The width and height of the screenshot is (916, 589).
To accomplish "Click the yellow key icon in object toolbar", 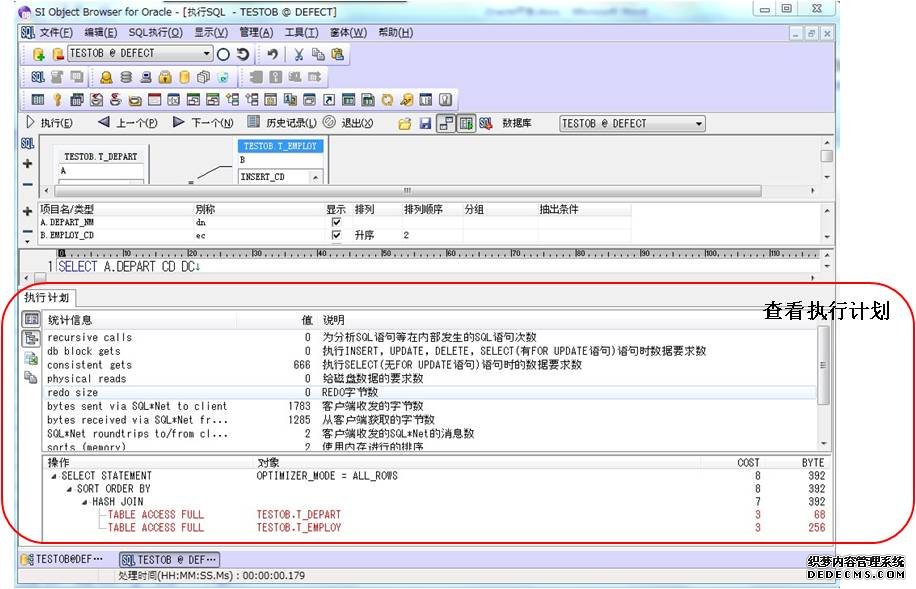I will coord(58,100).
